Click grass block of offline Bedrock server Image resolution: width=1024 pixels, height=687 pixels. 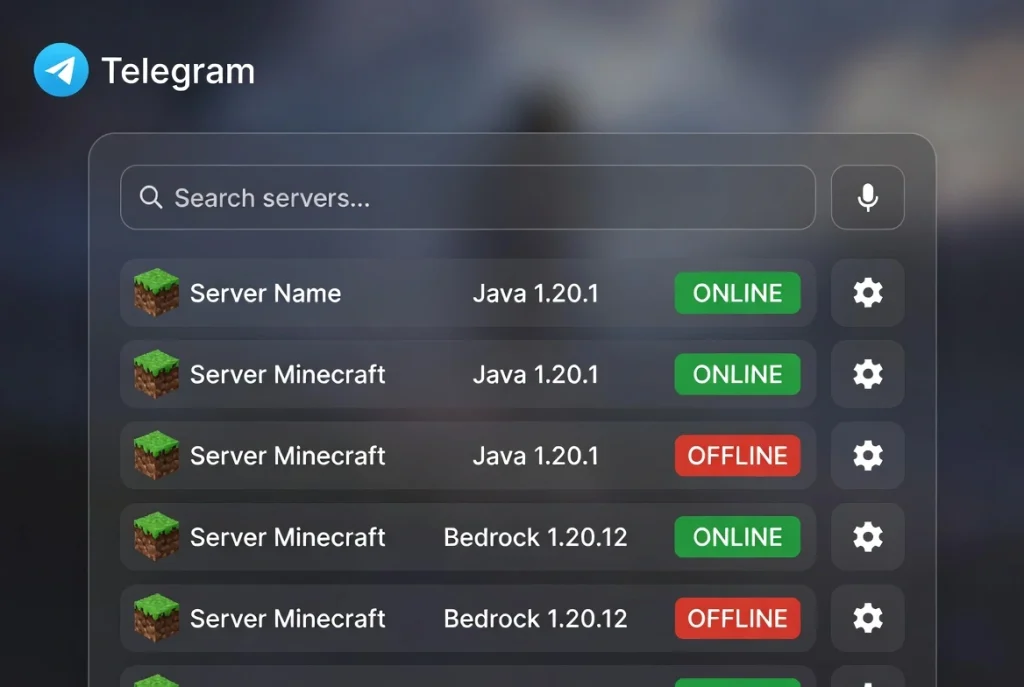(156, 618)
